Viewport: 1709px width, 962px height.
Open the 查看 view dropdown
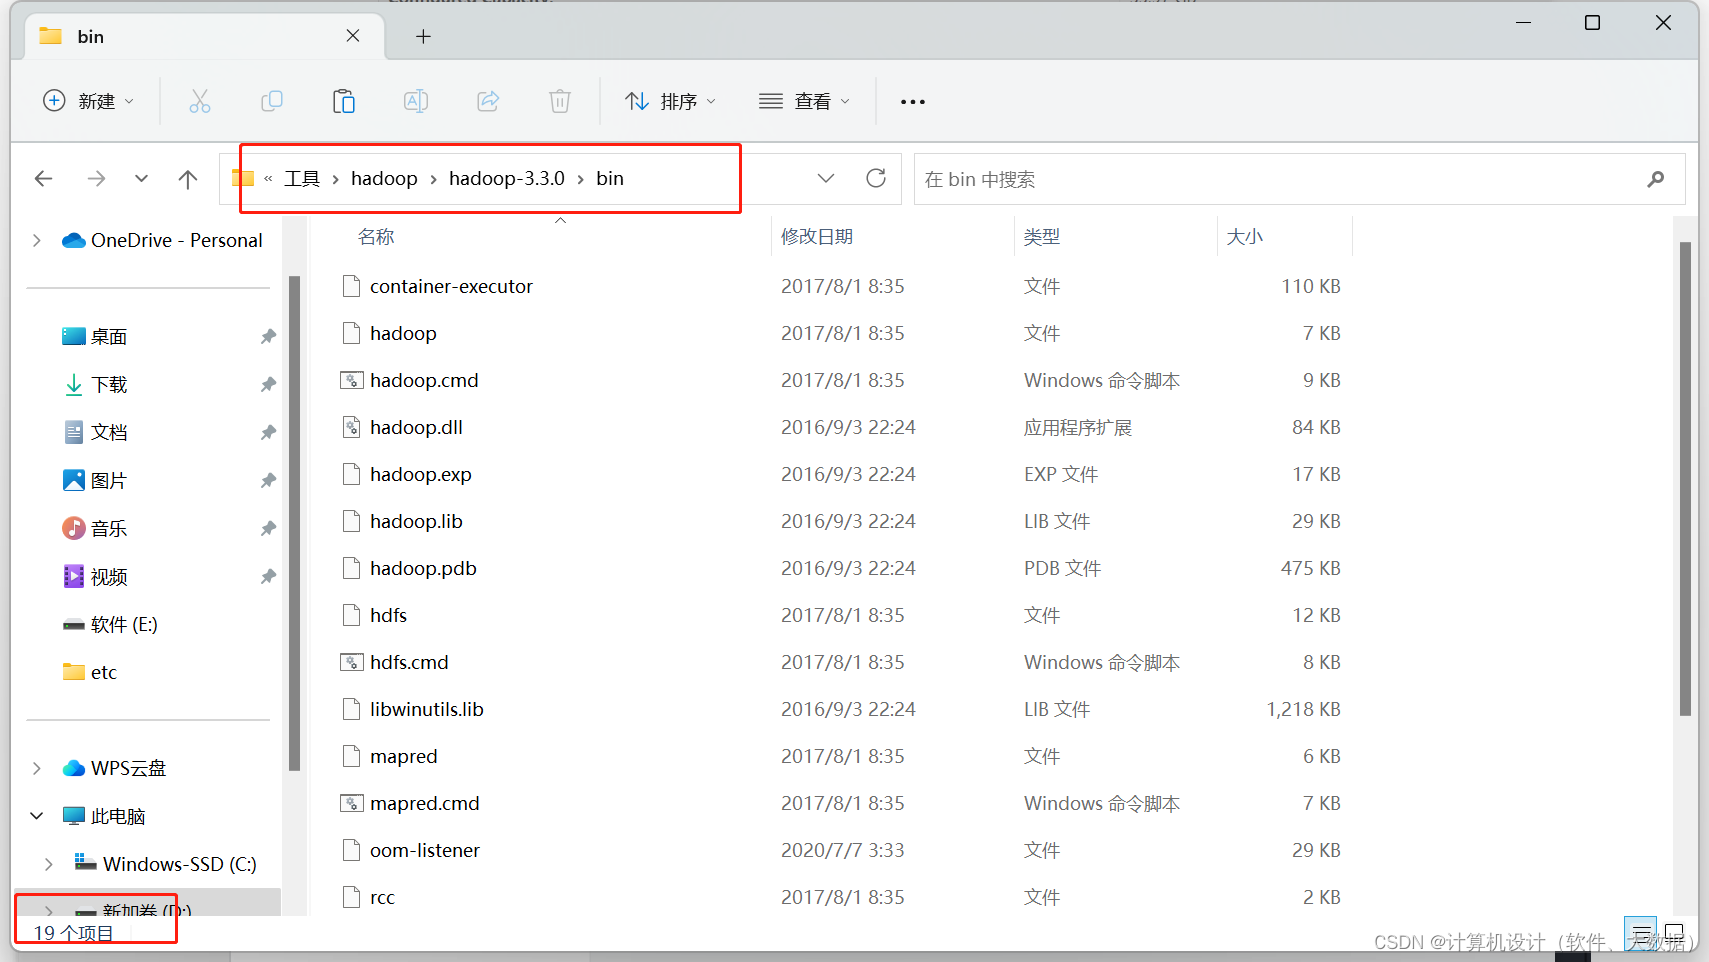tap(804, 101)
